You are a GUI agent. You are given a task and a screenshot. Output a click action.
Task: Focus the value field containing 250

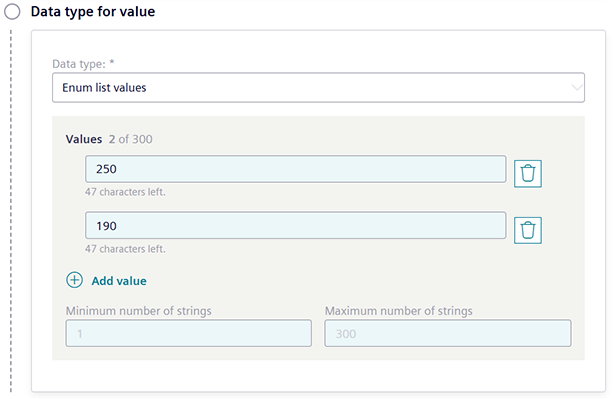296,169
